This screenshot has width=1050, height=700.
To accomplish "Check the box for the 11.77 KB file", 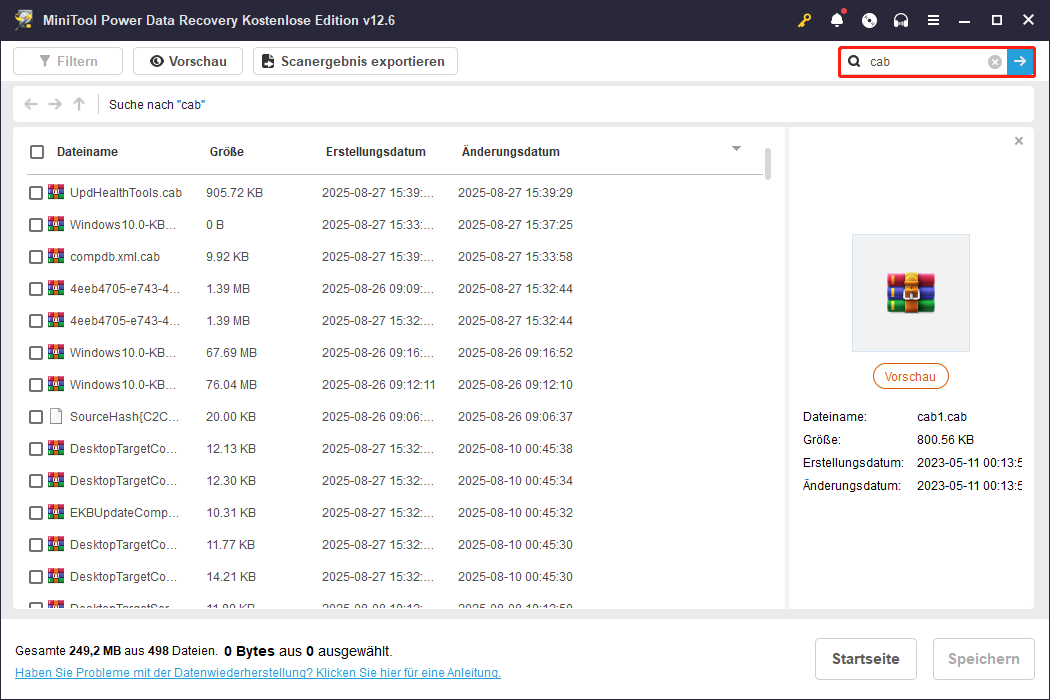I will point(36,545).
